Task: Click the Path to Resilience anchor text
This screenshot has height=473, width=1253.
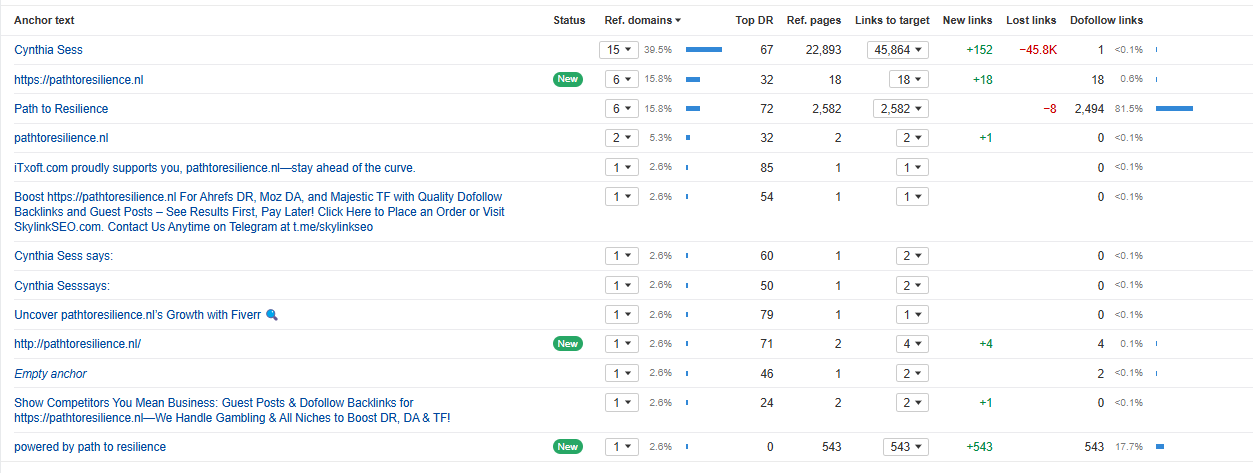Action: point(61,109)
